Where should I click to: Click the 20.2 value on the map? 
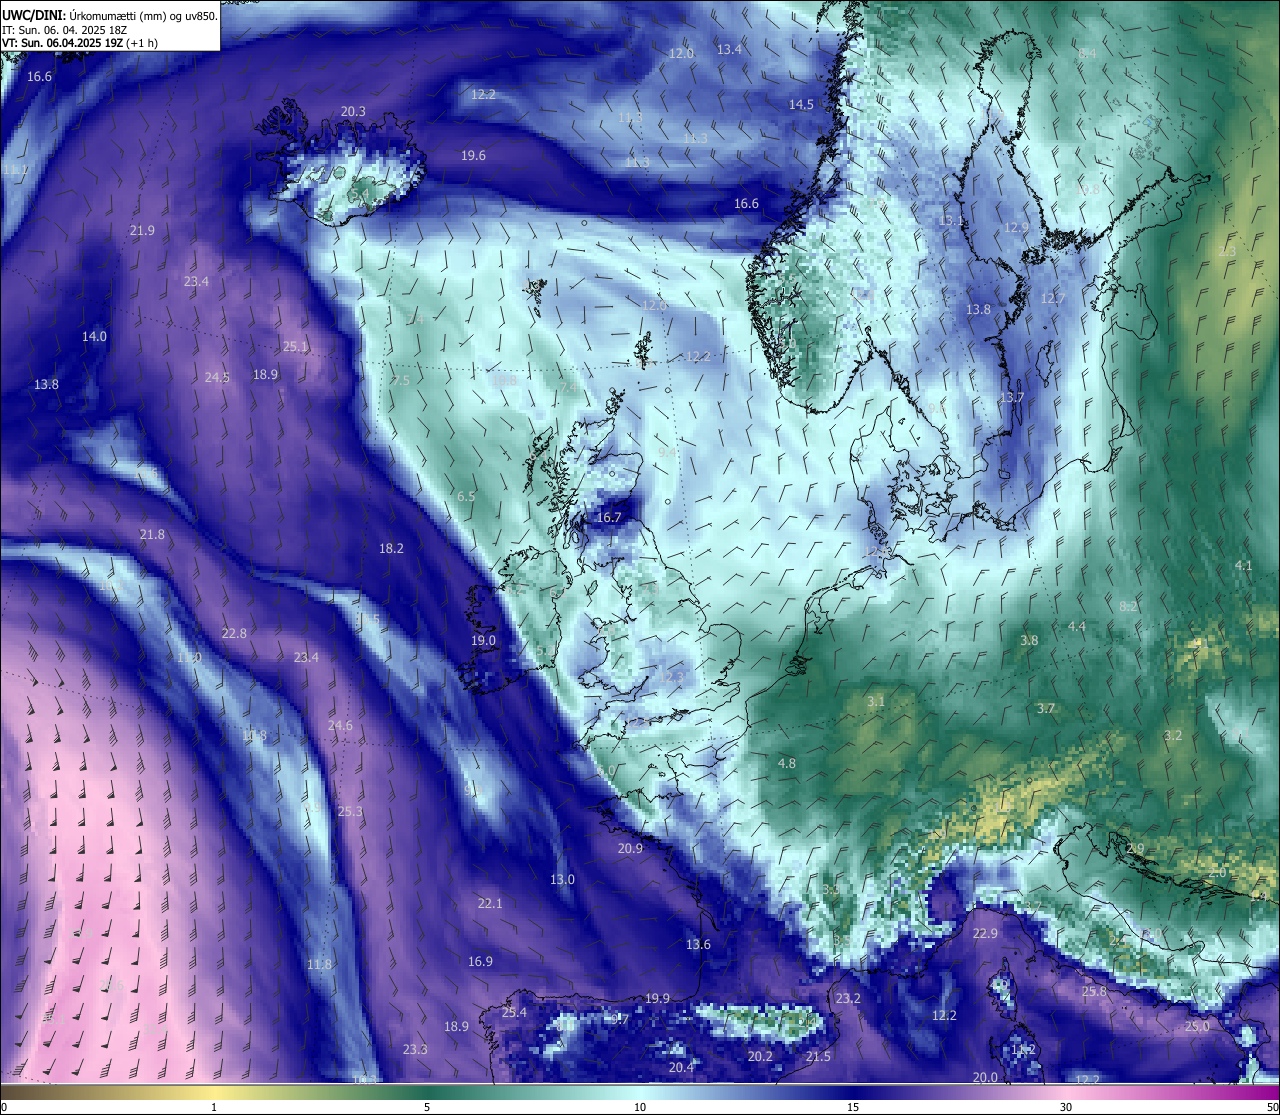pos(760,1057)
